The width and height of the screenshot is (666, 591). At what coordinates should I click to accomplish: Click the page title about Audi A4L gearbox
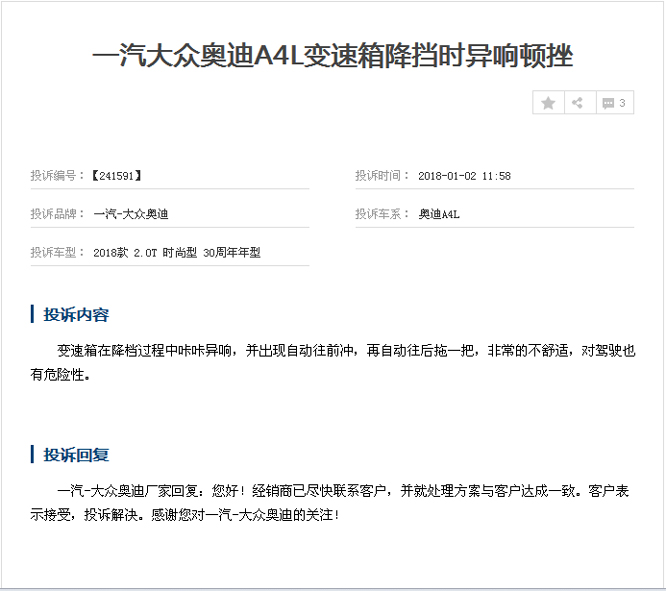[332, 56]
